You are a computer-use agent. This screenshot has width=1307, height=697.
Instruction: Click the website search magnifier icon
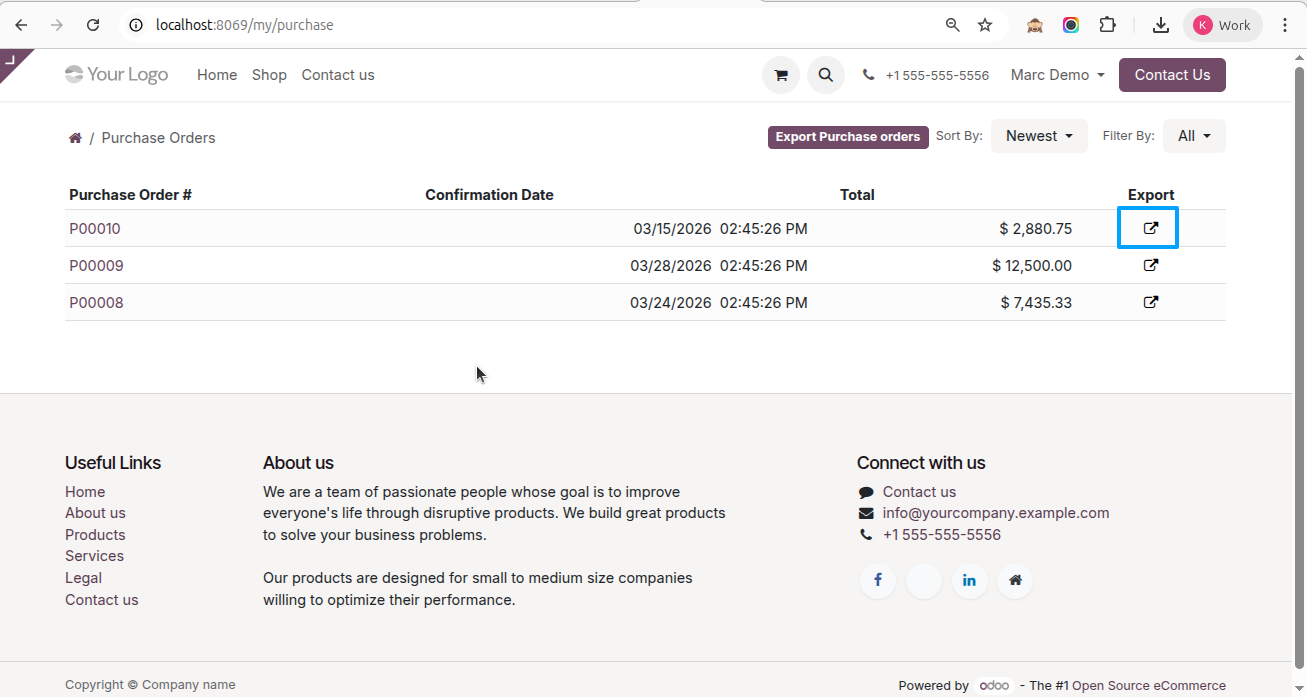(x=825, y=75)
